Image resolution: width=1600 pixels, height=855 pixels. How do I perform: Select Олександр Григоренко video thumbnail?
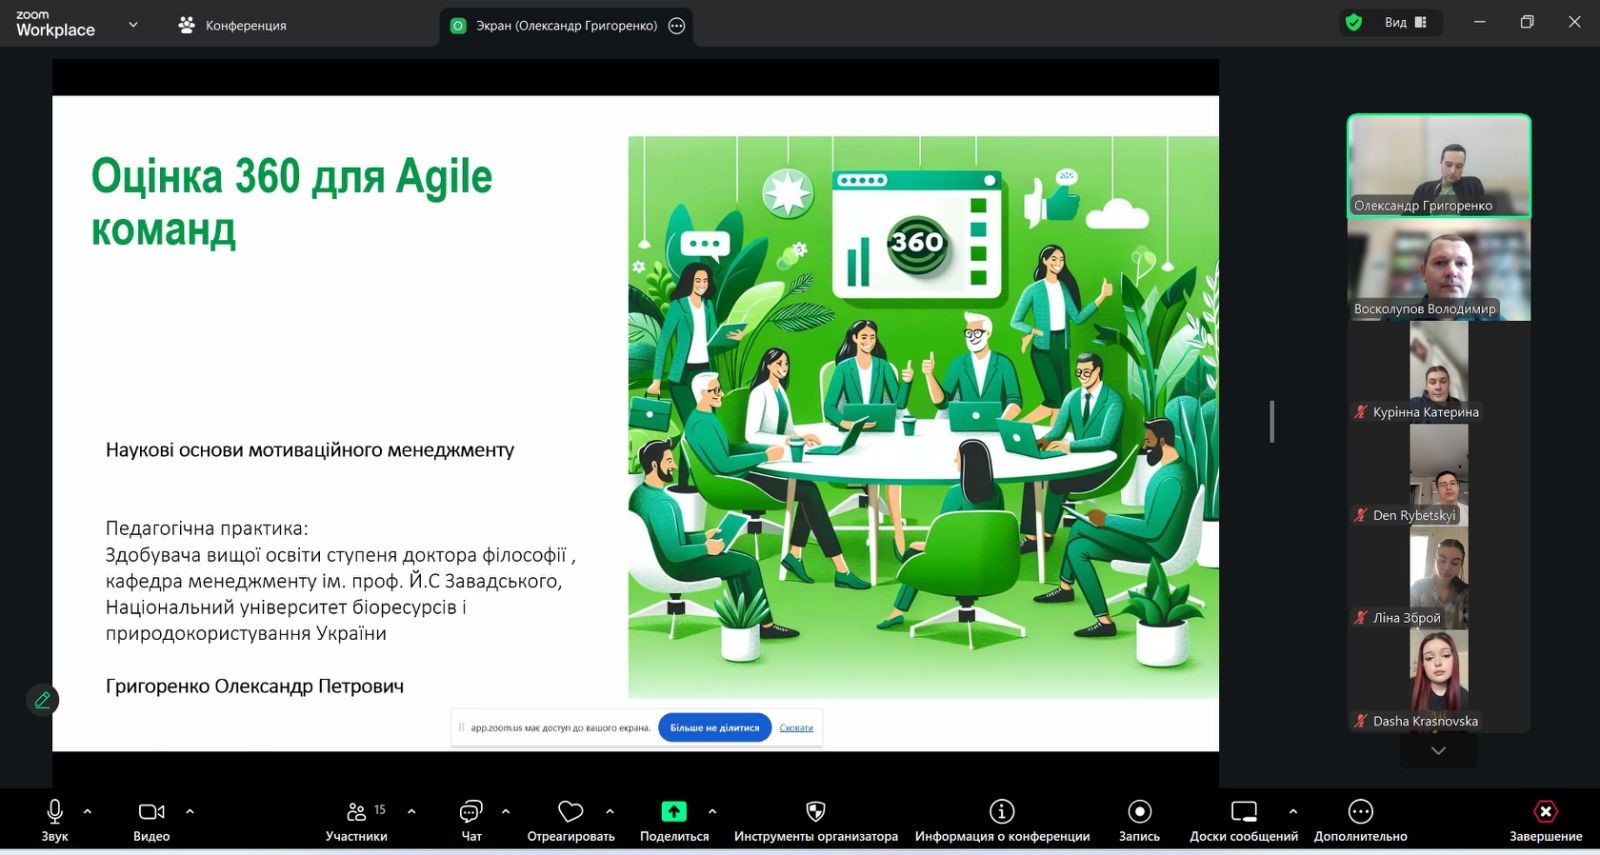[x=1439, y=166]
